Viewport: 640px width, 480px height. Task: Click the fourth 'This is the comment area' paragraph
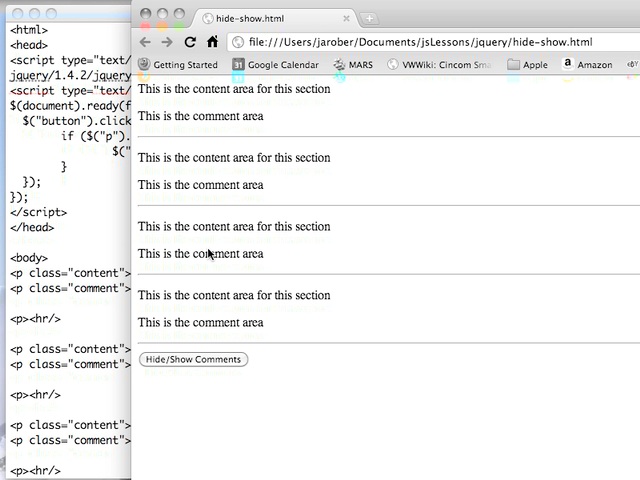point(200,322)
